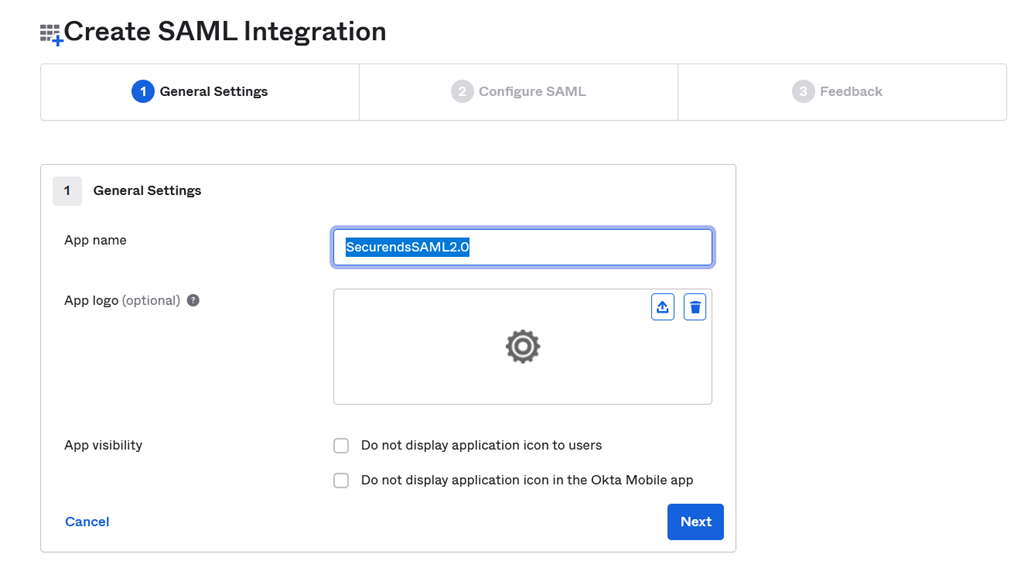This screenshot has height=585, width=1014.
Task: Click the grid-plus app integration icon
Action: click(x=51, y=35)
